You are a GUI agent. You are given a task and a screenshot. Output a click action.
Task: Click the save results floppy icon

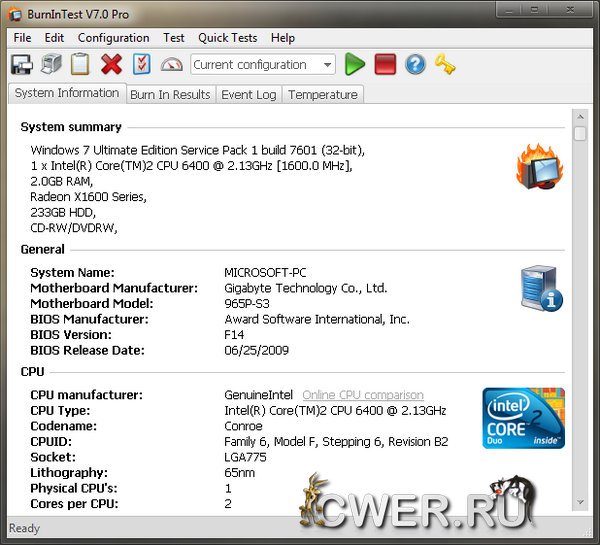(x=22, y=65)
